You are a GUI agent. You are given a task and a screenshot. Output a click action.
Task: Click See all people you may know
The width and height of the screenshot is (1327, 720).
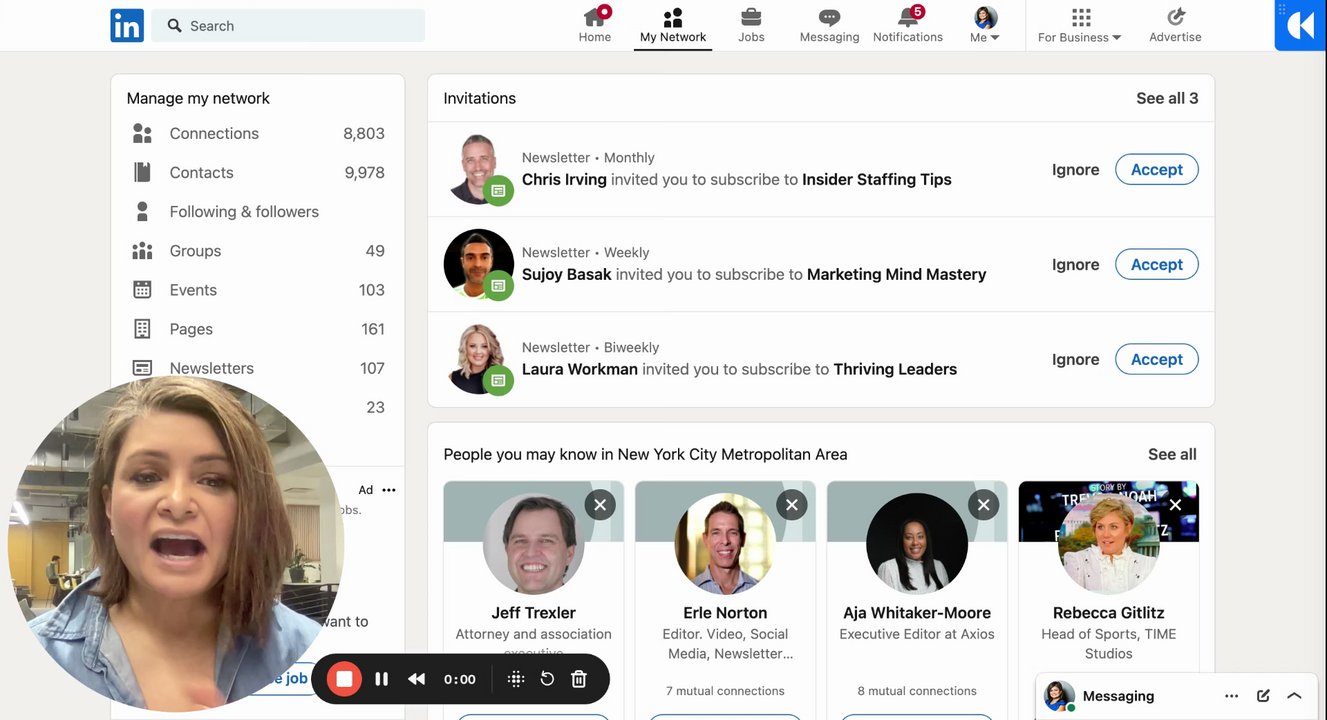tap(1172, 454)
